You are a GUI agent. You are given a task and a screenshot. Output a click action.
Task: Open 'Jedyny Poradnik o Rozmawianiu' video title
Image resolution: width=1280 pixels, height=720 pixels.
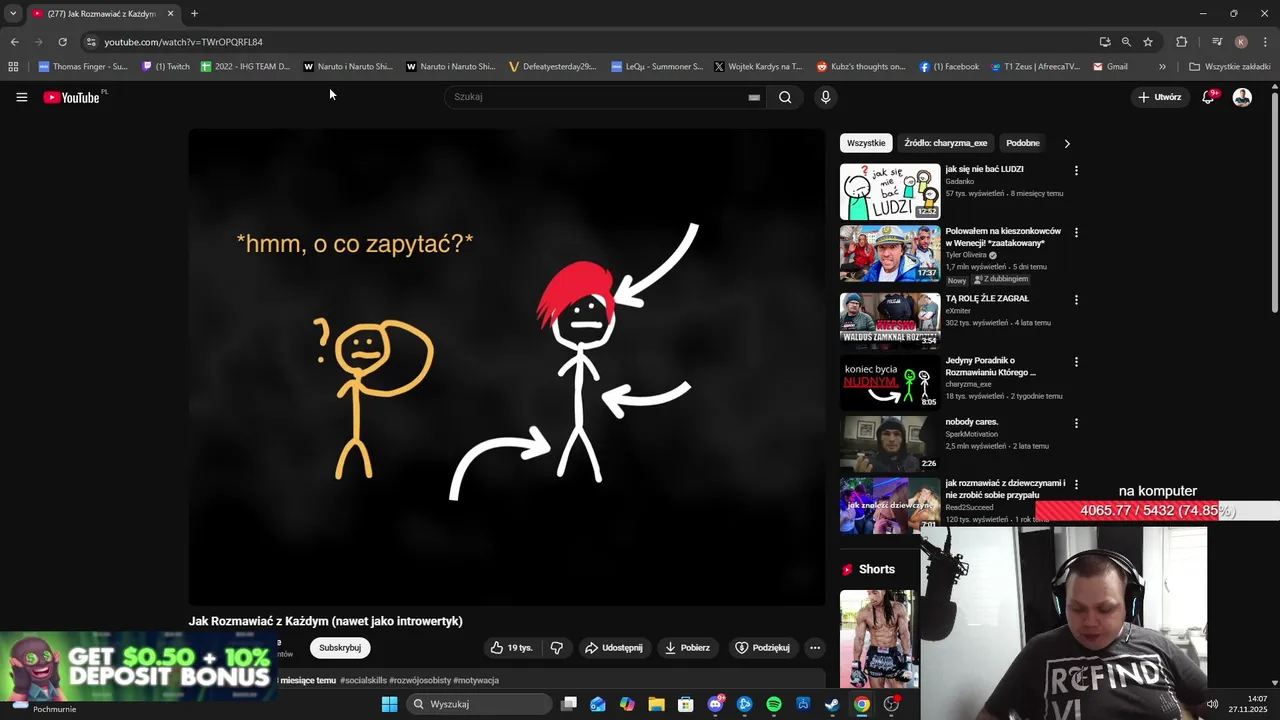[990, 366]
